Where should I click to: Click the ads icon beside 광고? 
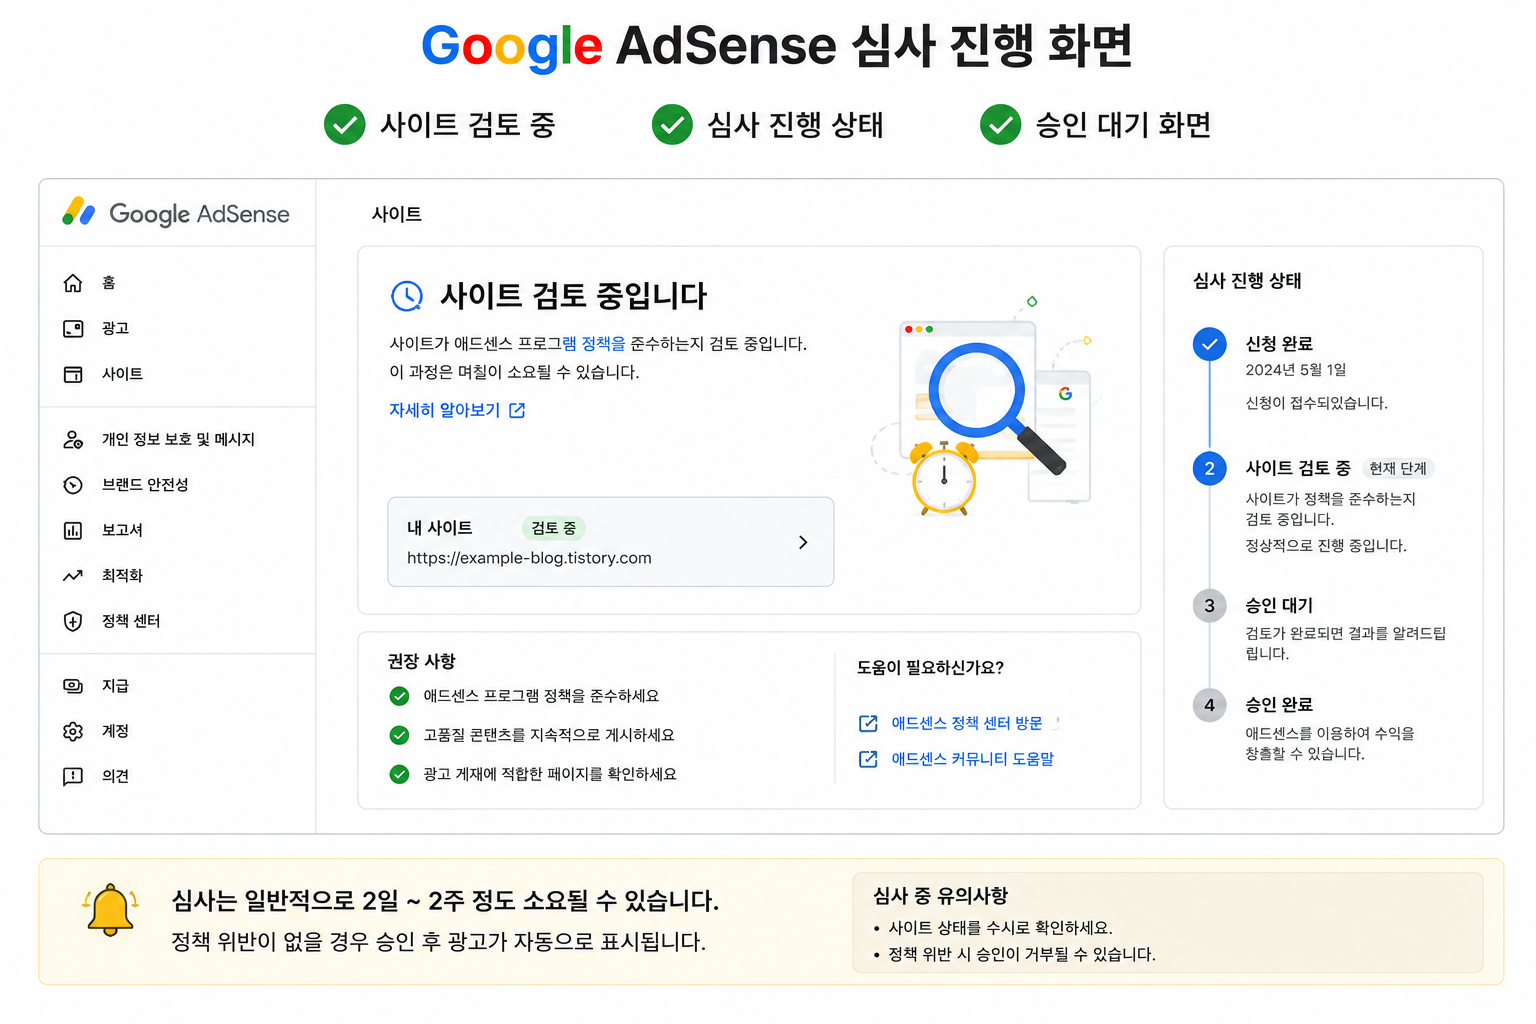(73, 328)
